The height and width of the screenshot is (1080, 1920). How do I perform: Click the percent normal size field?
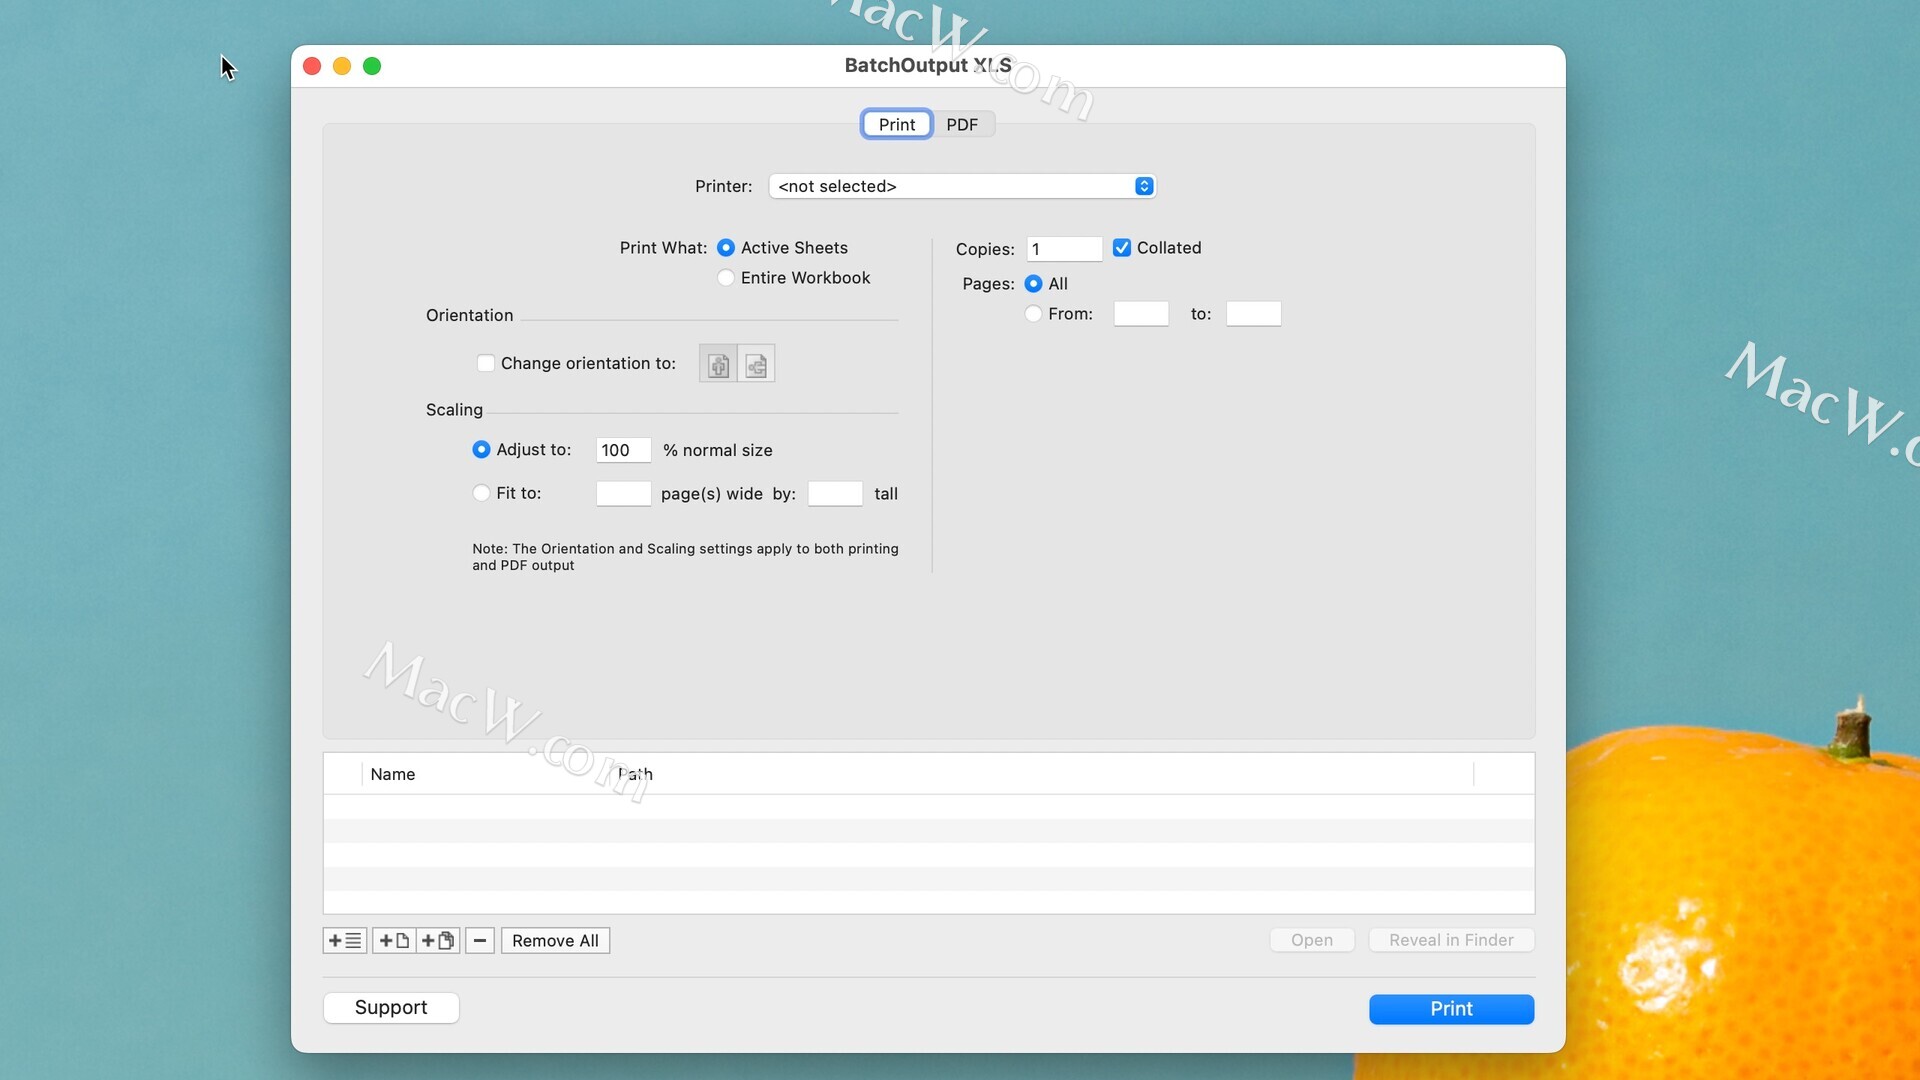point(623,450)
